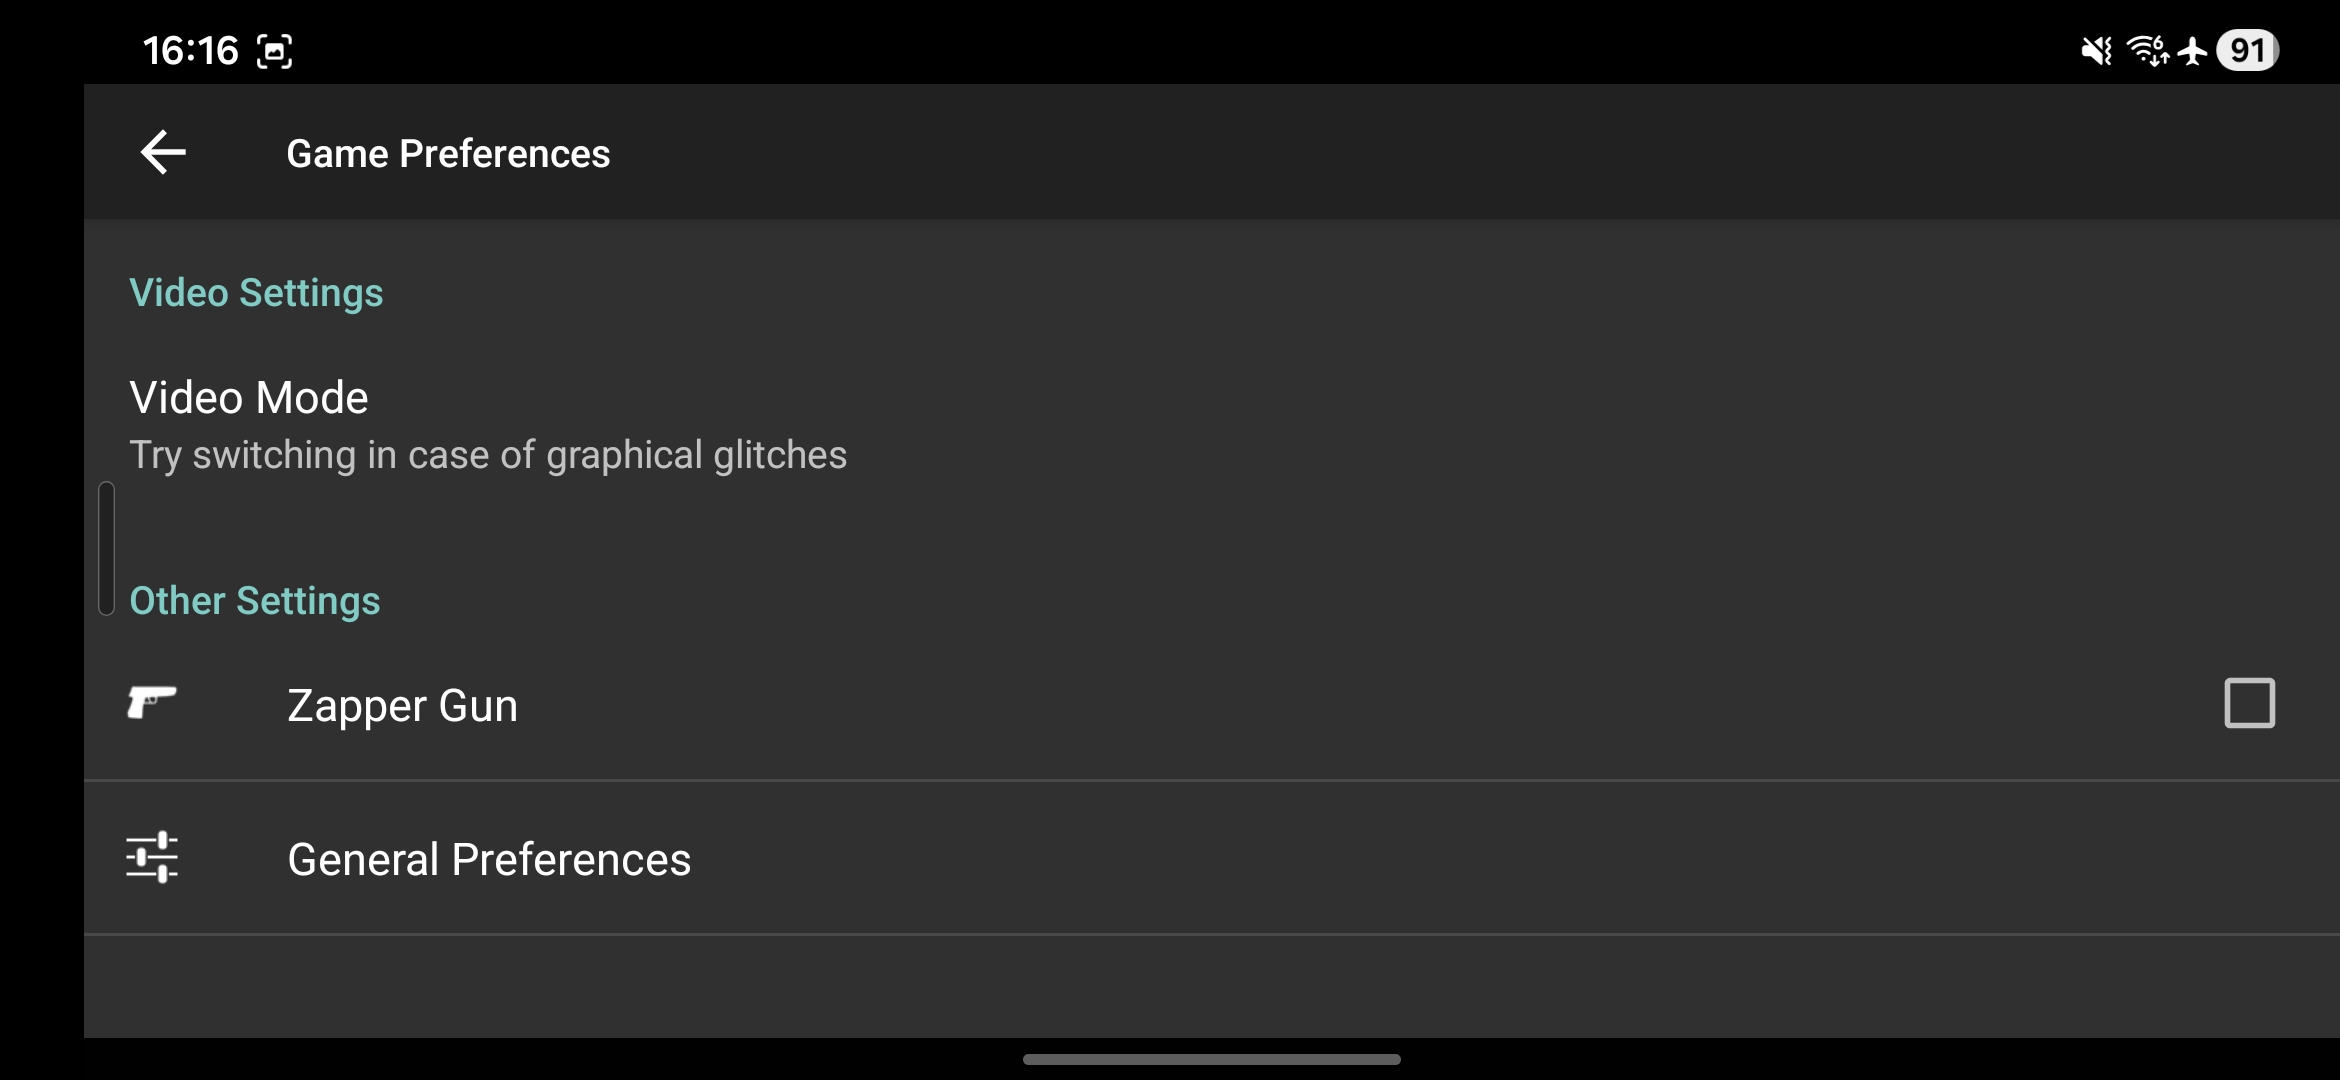Screen dimensions: 2340x1080
Task: Tap the back arrow icon
Action: pyautogui.click(x=163, y=153)
